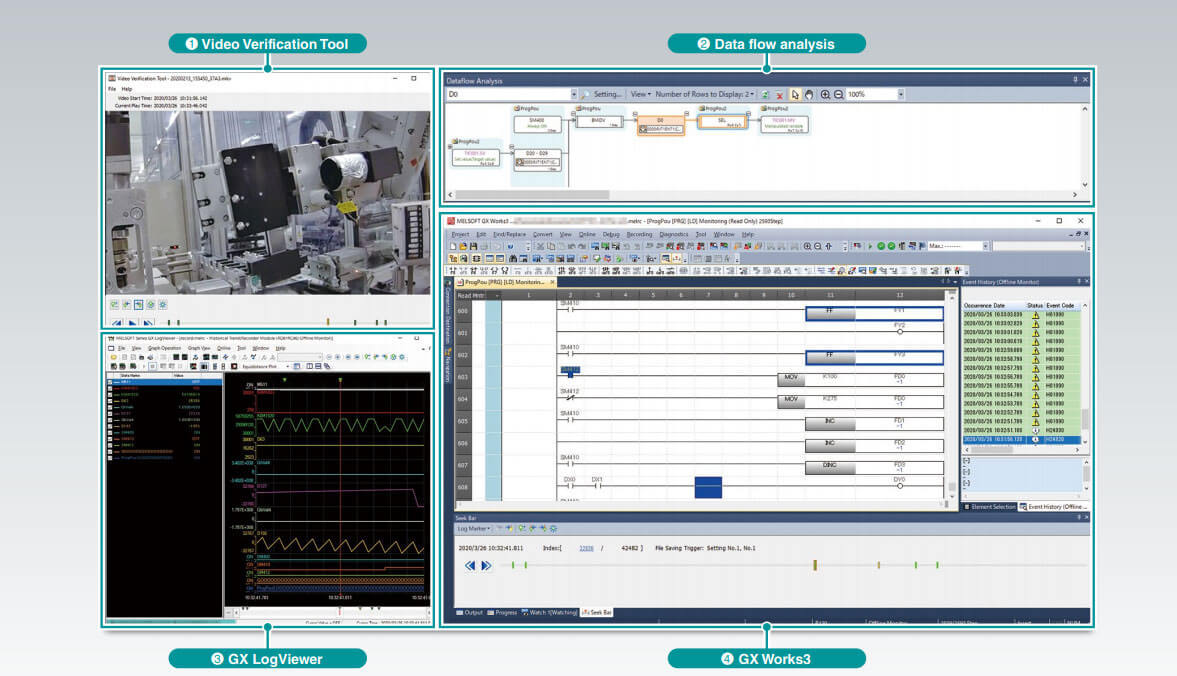
Task: Click seek forward arrow in Seek Bar
Action: pyautogui.click(x=486, y=565)
